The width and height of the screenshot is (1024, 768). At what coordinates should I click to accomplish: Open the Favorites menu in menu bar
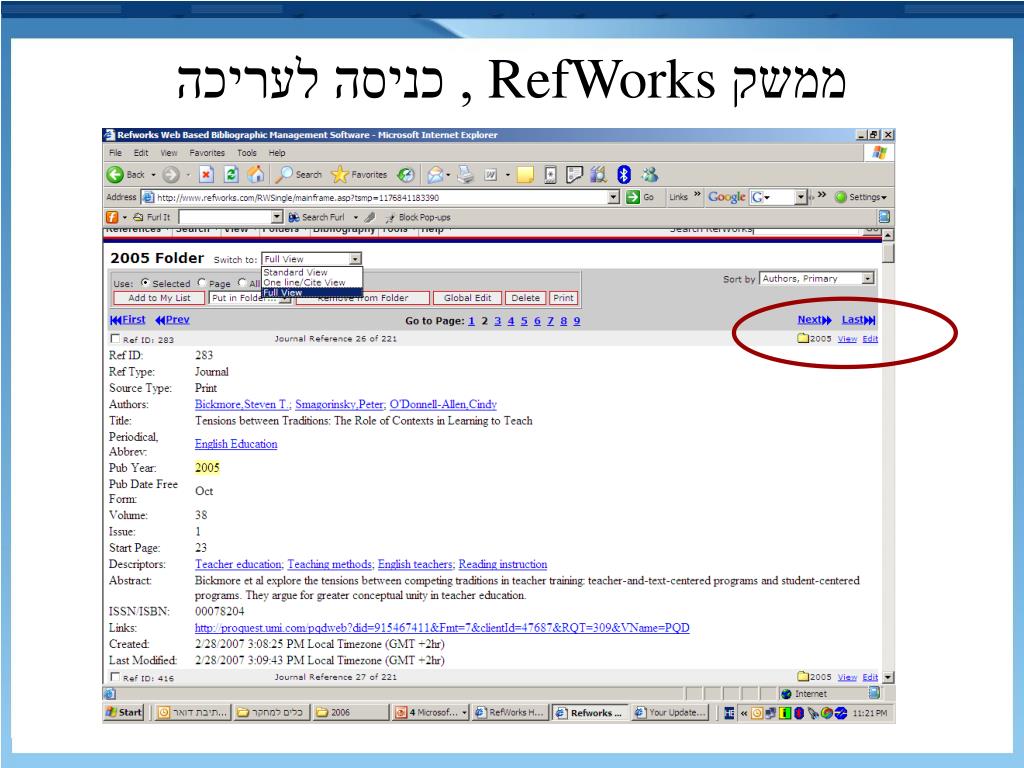pos(207,153)
